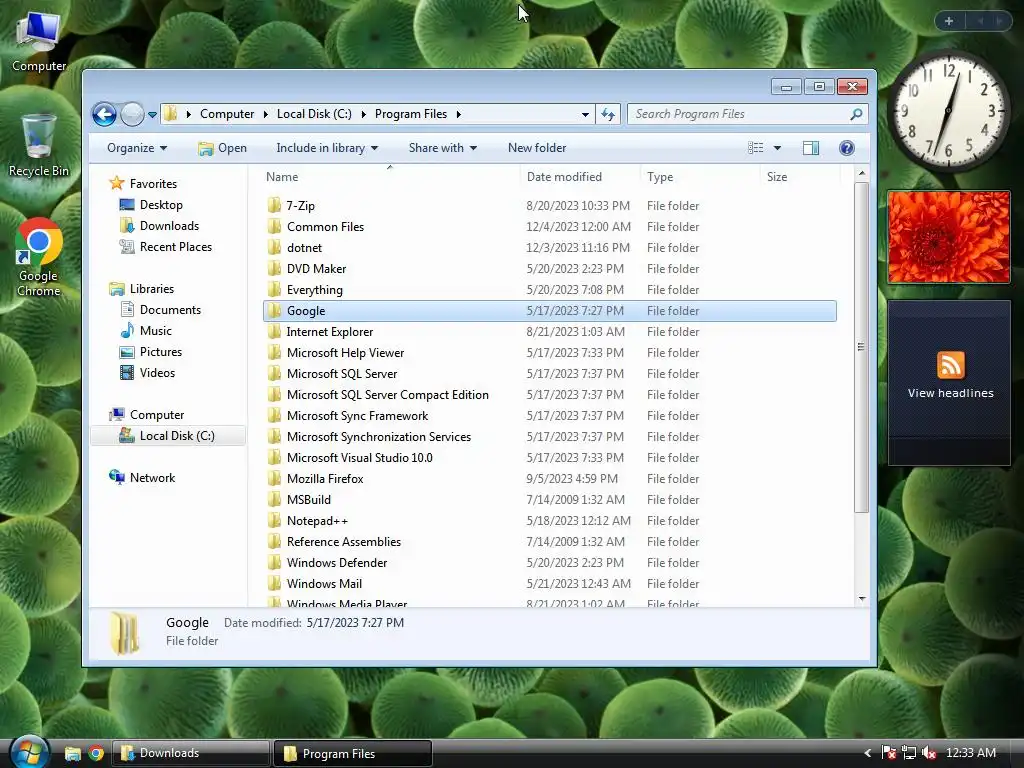Open Google Chrome desktop shortcut
Viewport: 1024px width, 768px height.
39,257
